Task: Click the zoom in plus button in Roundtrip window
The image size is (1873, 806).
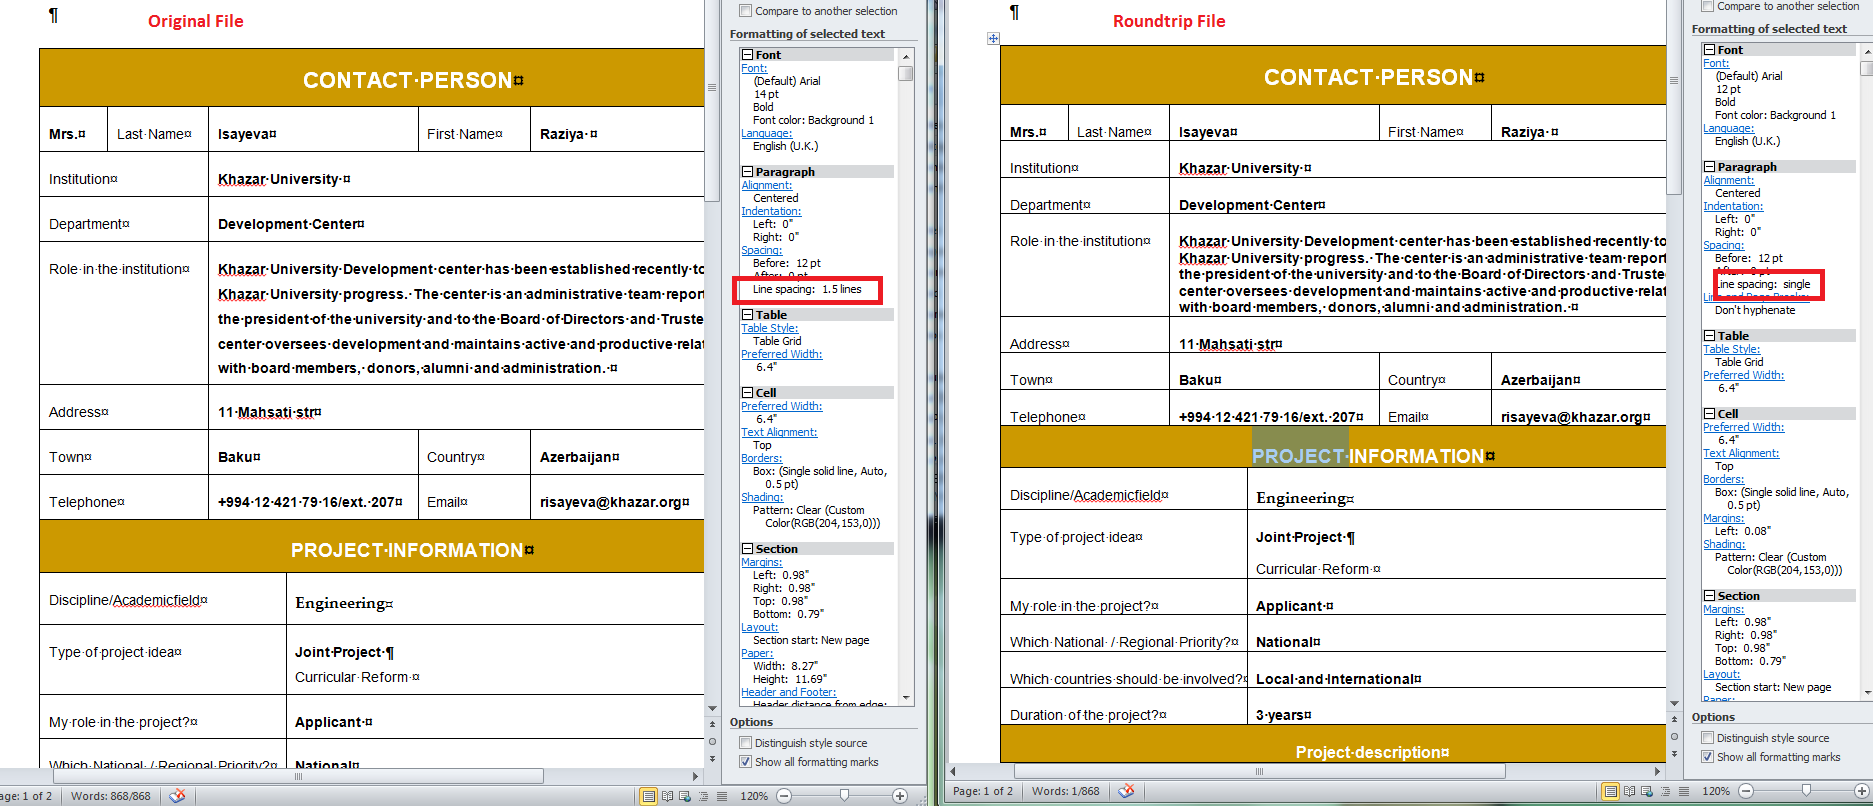Action: pos(1861,791)
